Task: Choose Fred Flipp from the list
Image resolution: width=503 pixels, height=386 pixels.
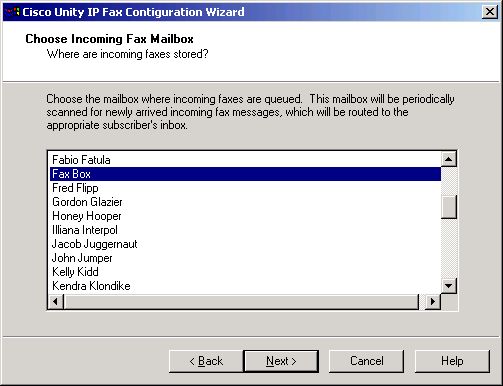Action: tap(245, 188)
